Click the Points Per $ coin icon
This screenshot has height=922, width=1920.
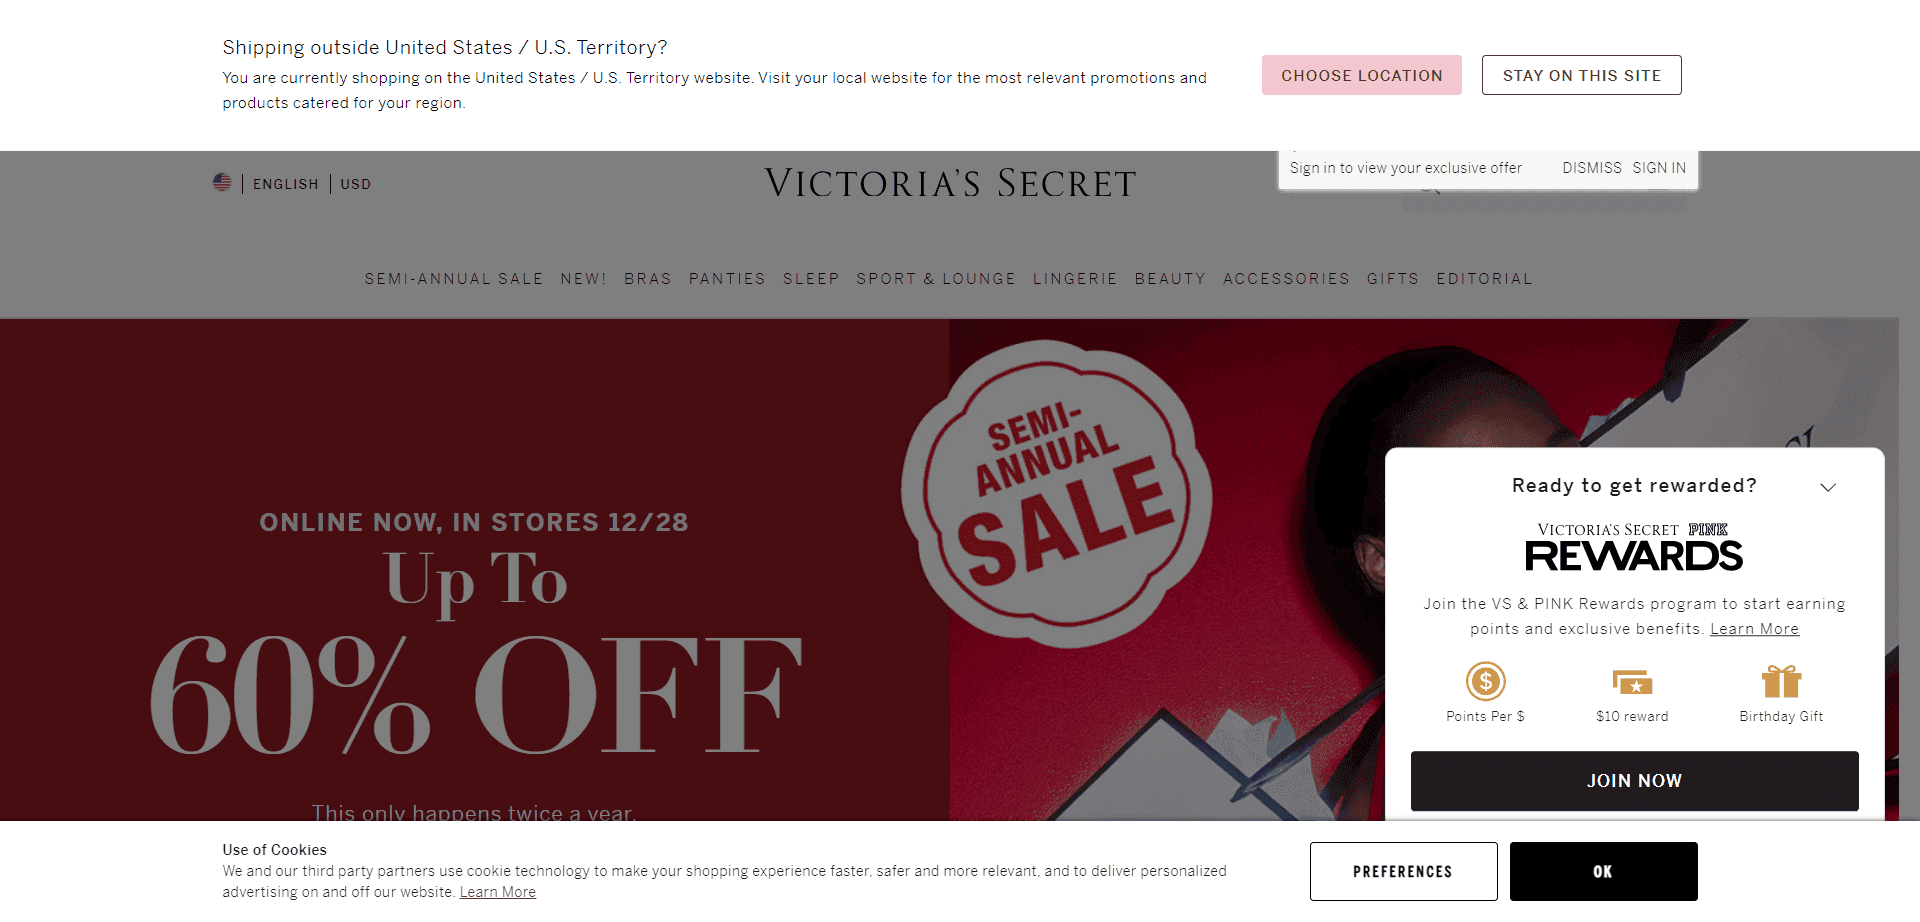tap(1485, 681)
